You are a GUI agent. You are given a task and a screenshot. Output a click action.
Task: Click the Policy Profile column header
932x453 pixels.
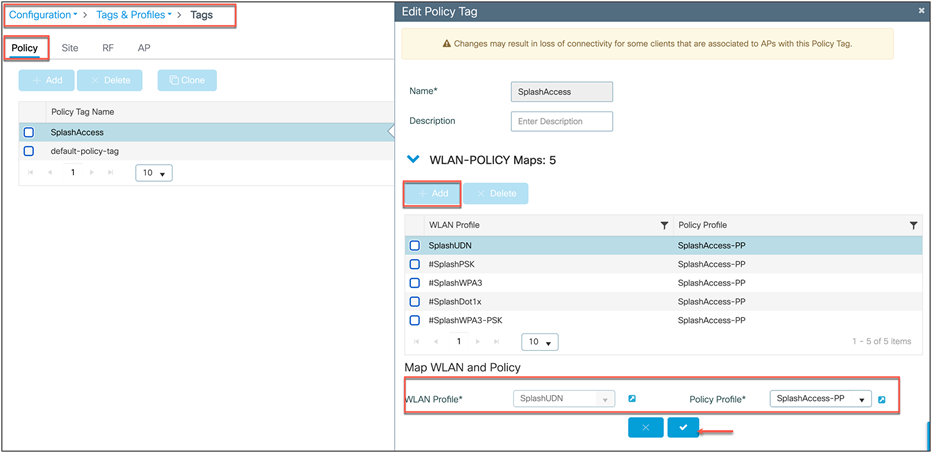(x=702, y=225)
